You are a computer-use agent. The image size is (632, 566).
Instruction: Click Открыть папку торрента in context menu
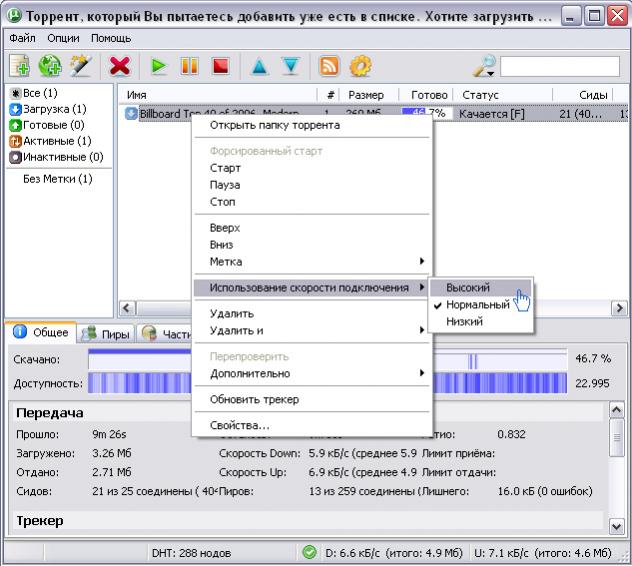pyautogui.click(x=273, y=125)
